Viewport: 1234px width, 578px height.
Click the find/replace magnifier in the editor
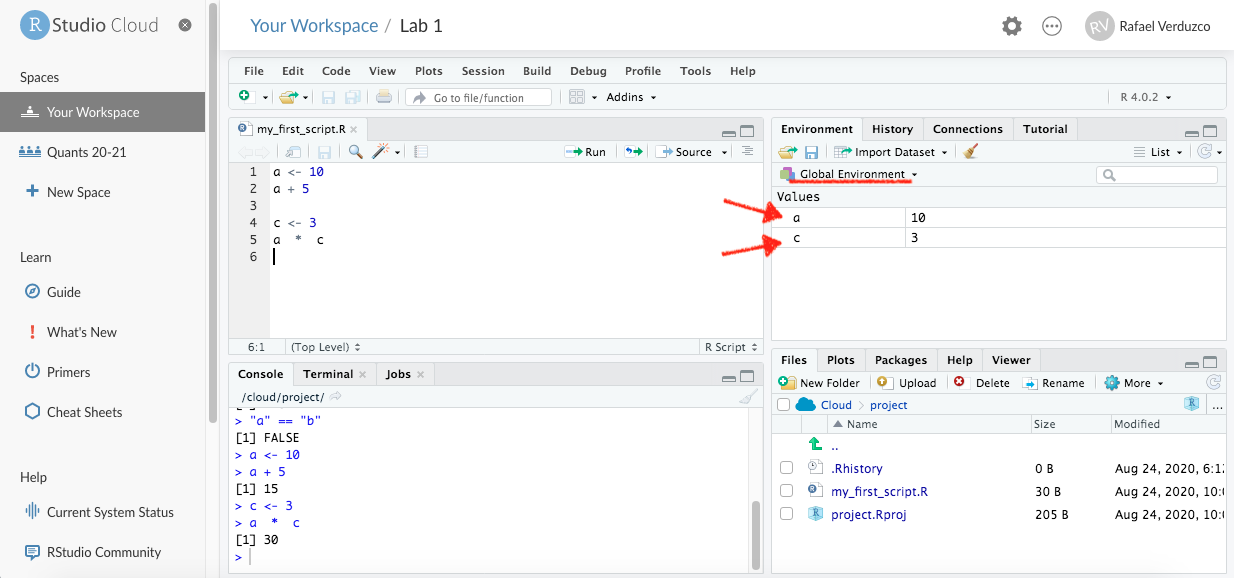tap(355, 152)
